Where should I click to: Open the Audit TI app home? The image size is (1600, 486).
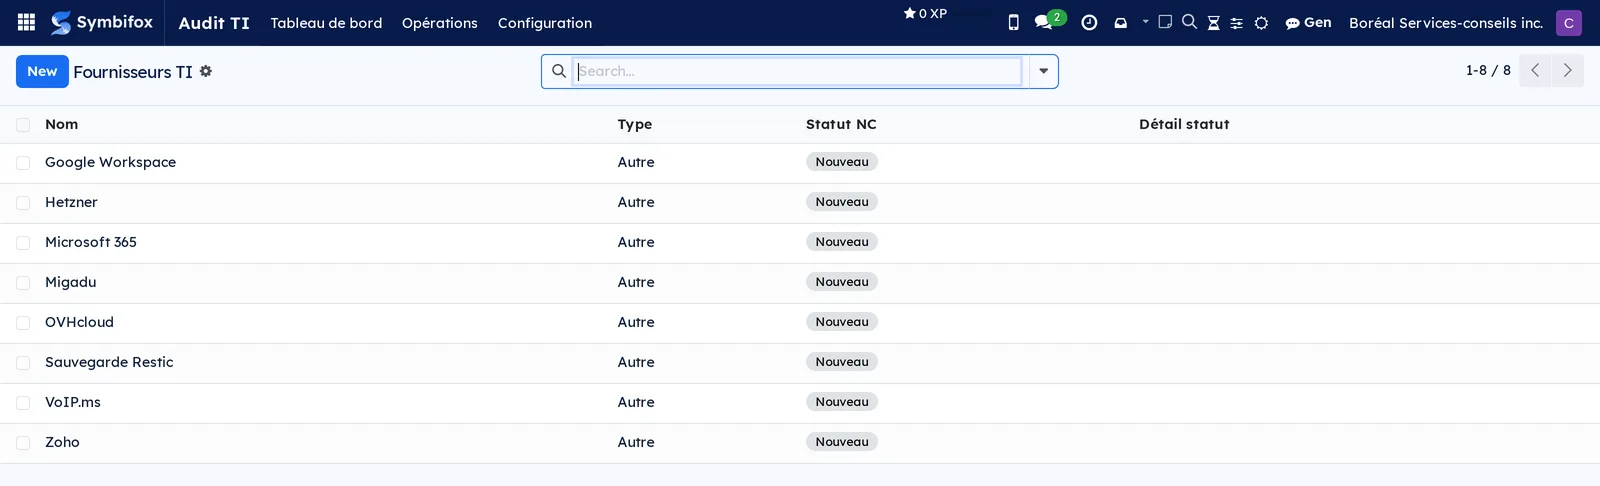[214, 22]
